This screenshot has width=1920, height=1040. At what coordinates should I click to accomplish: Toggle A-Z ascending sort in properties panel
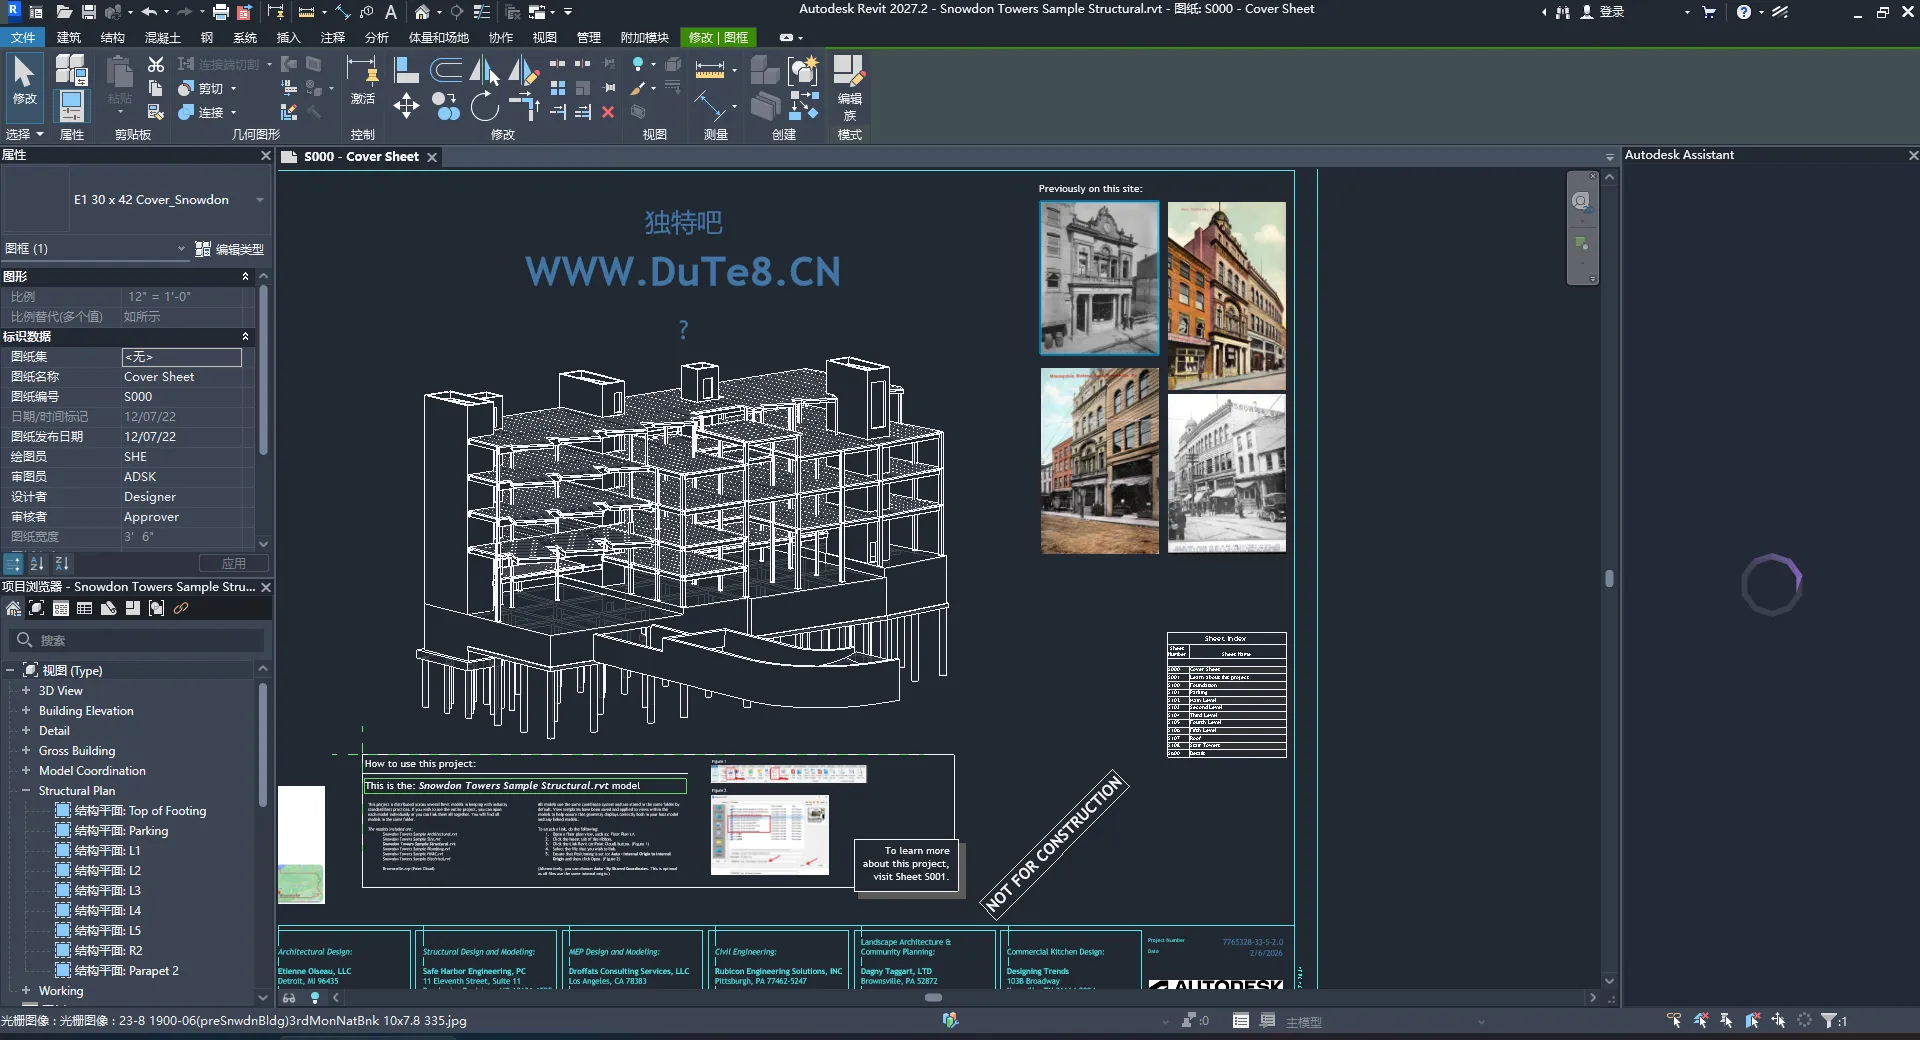37,563
